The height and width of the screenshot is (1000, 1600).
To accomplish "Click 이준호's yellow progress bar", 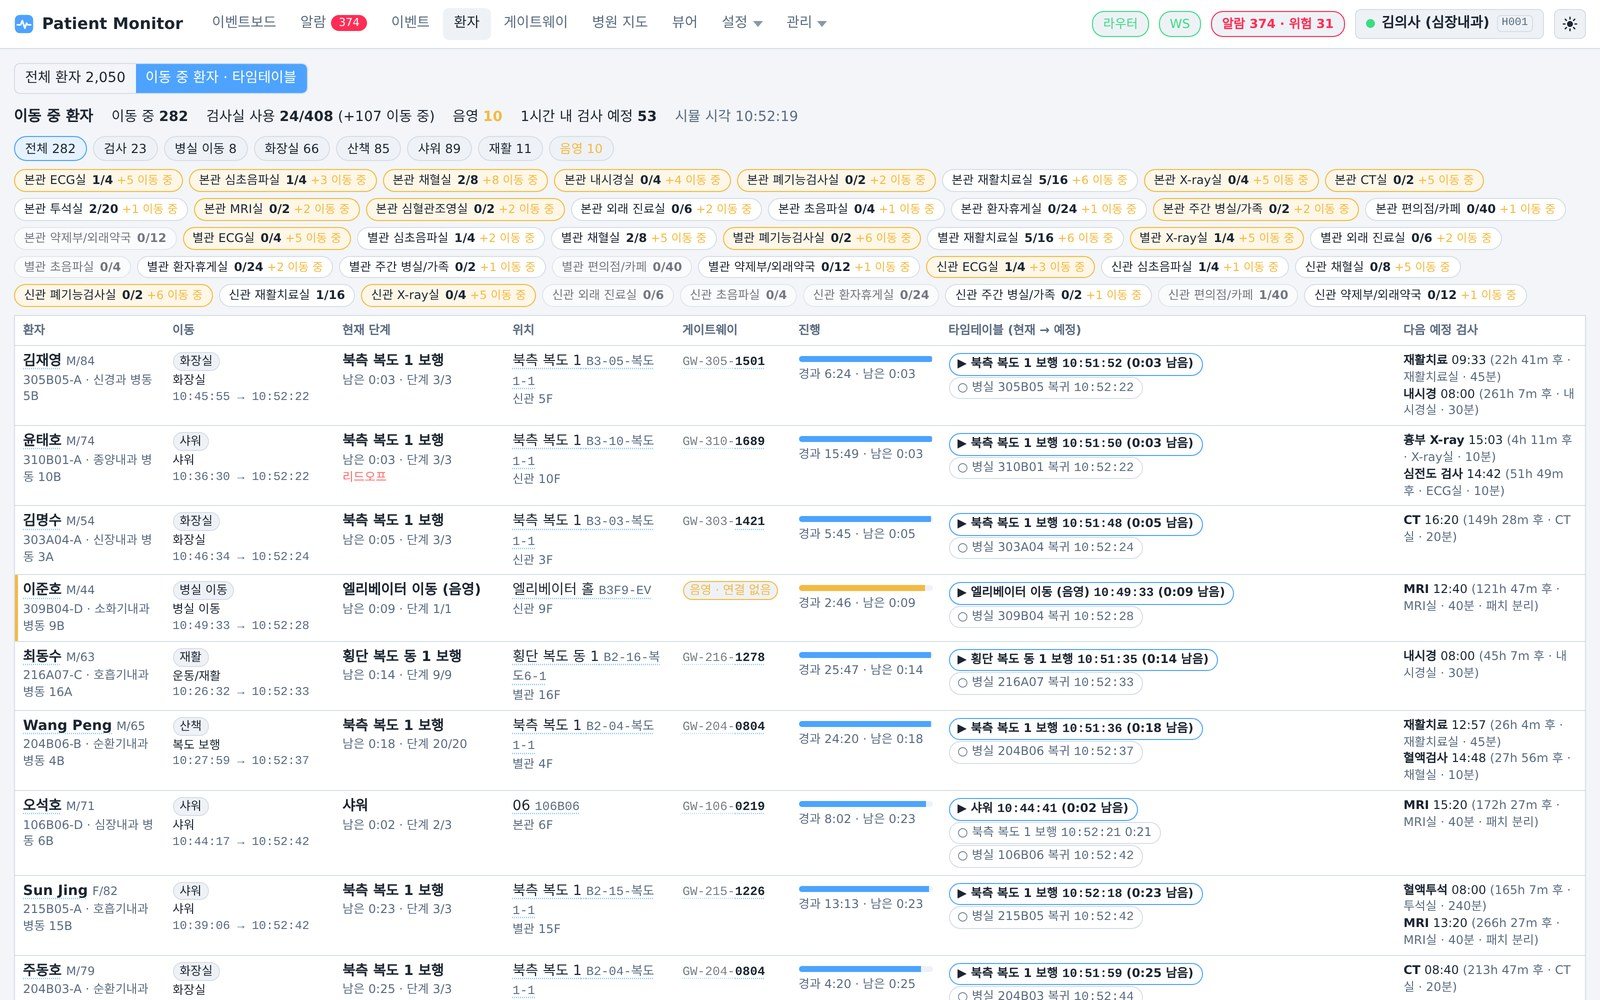I will 865,588.
